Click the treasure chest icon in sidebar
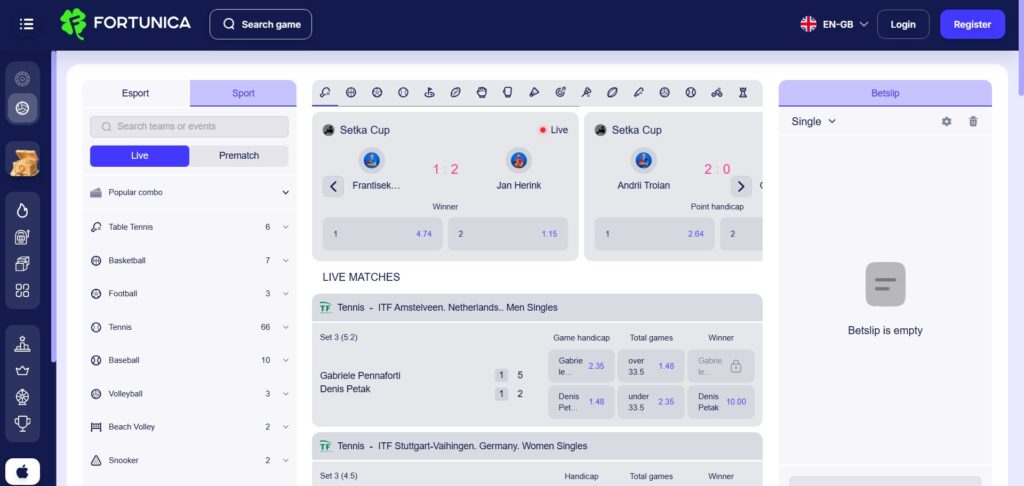This screenshot has height=486, width=1024. point(22,161)
